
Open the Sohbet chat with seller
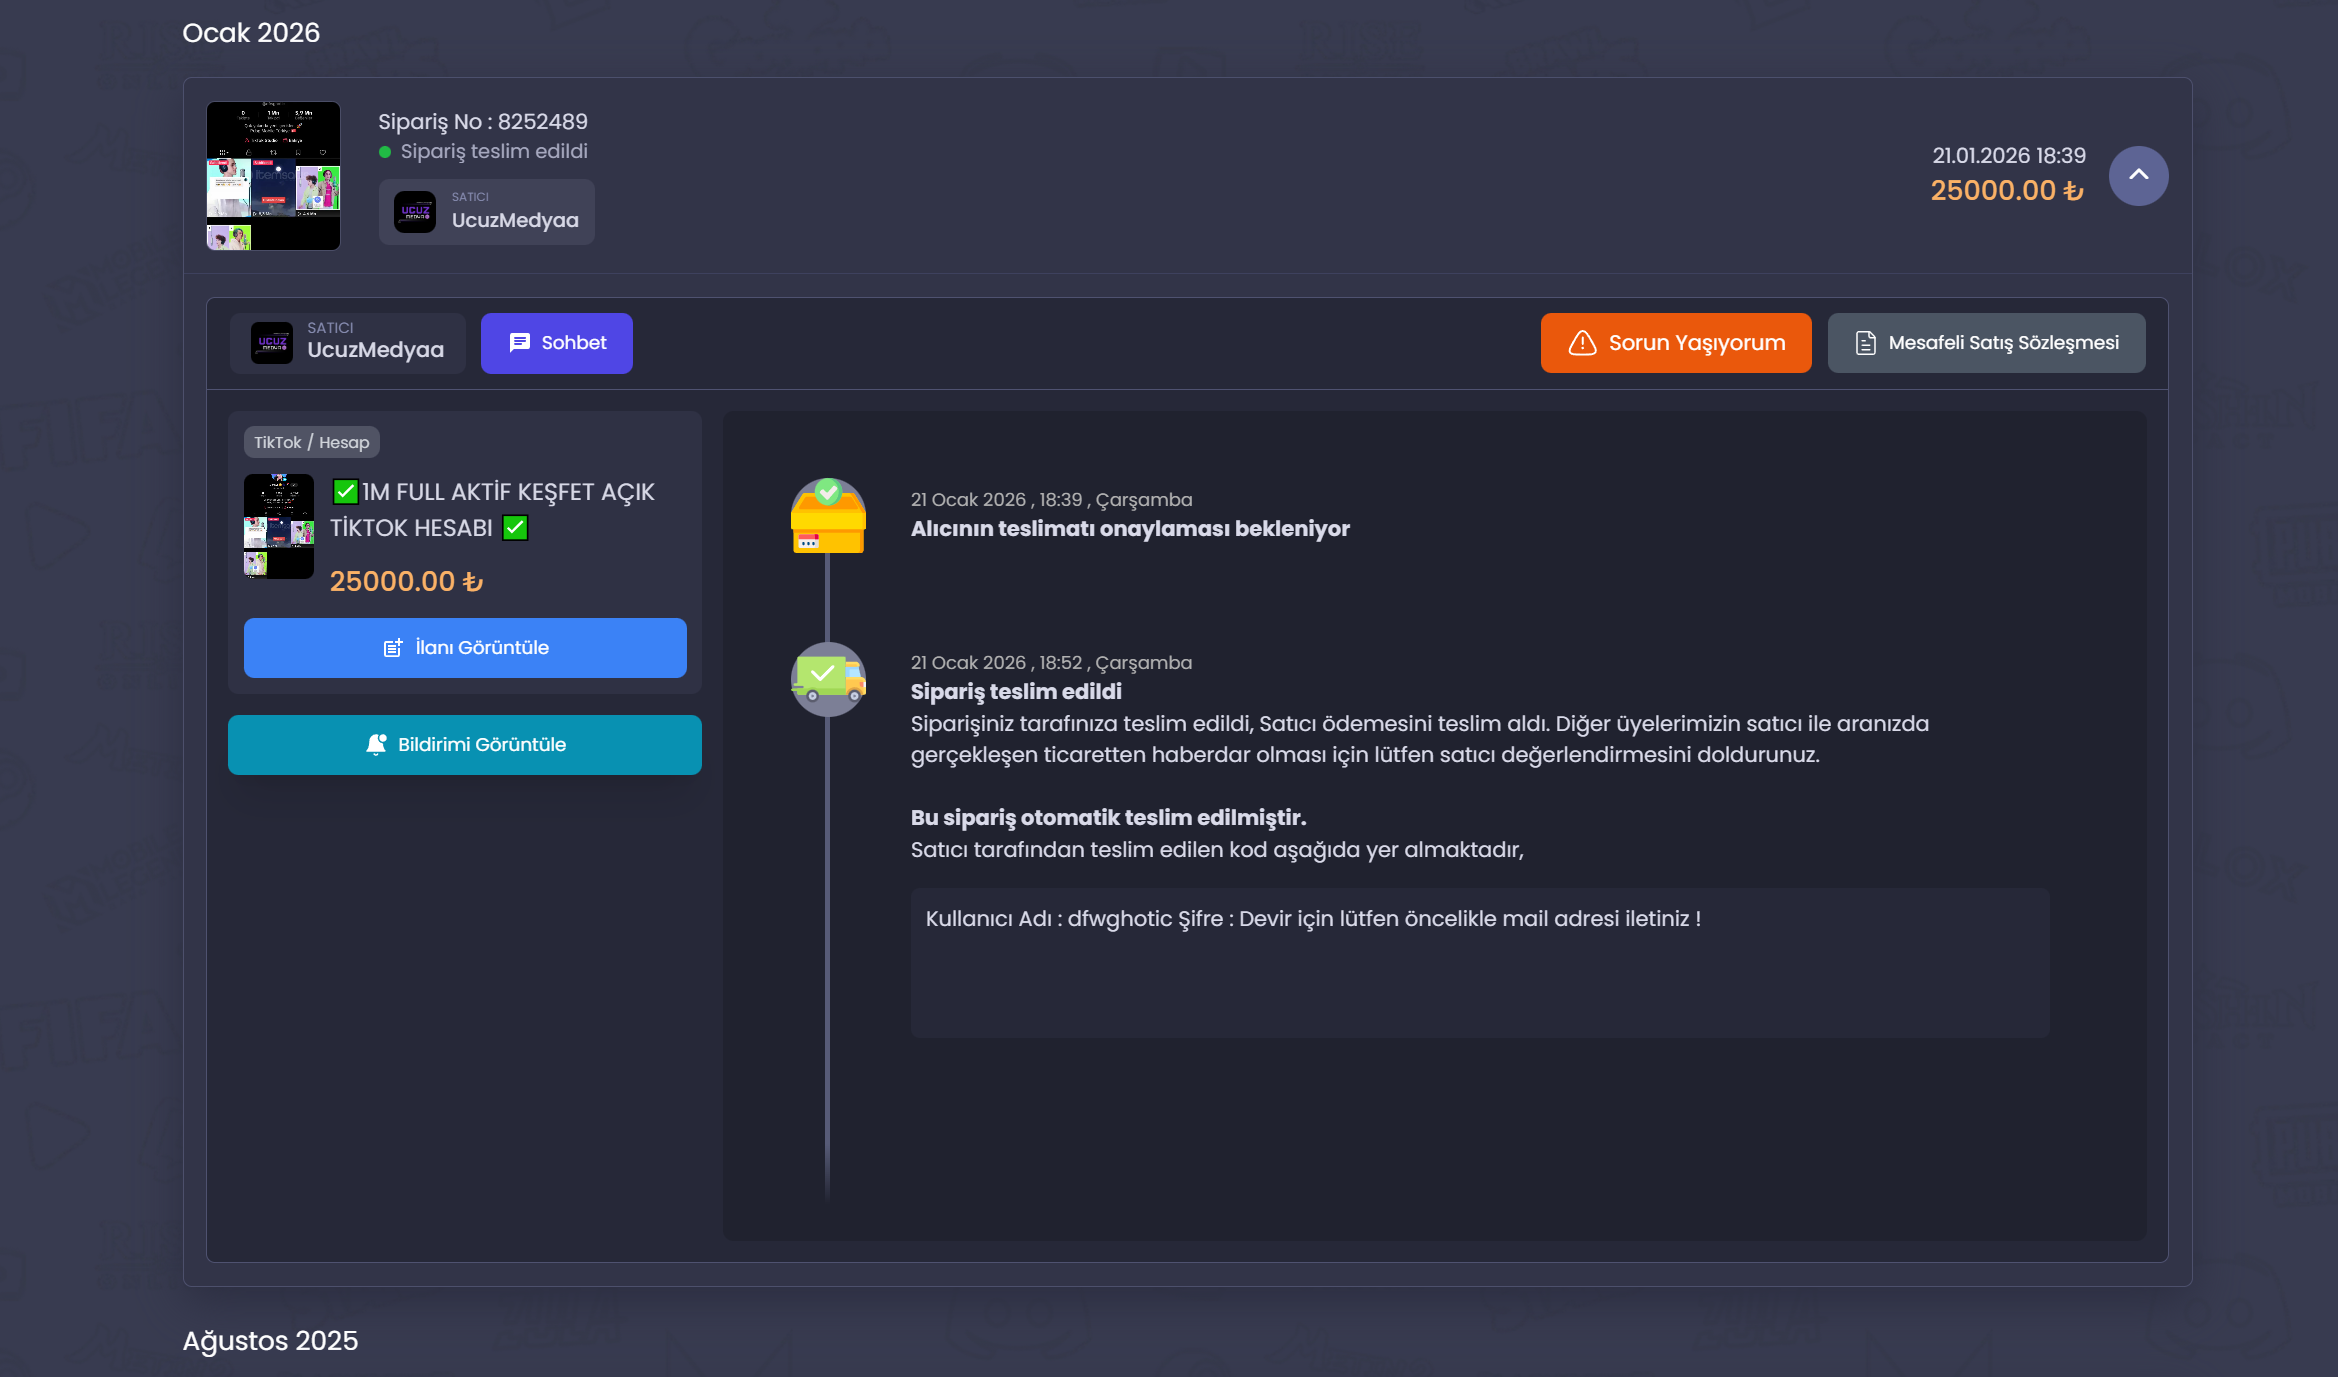tap(557, 343)
